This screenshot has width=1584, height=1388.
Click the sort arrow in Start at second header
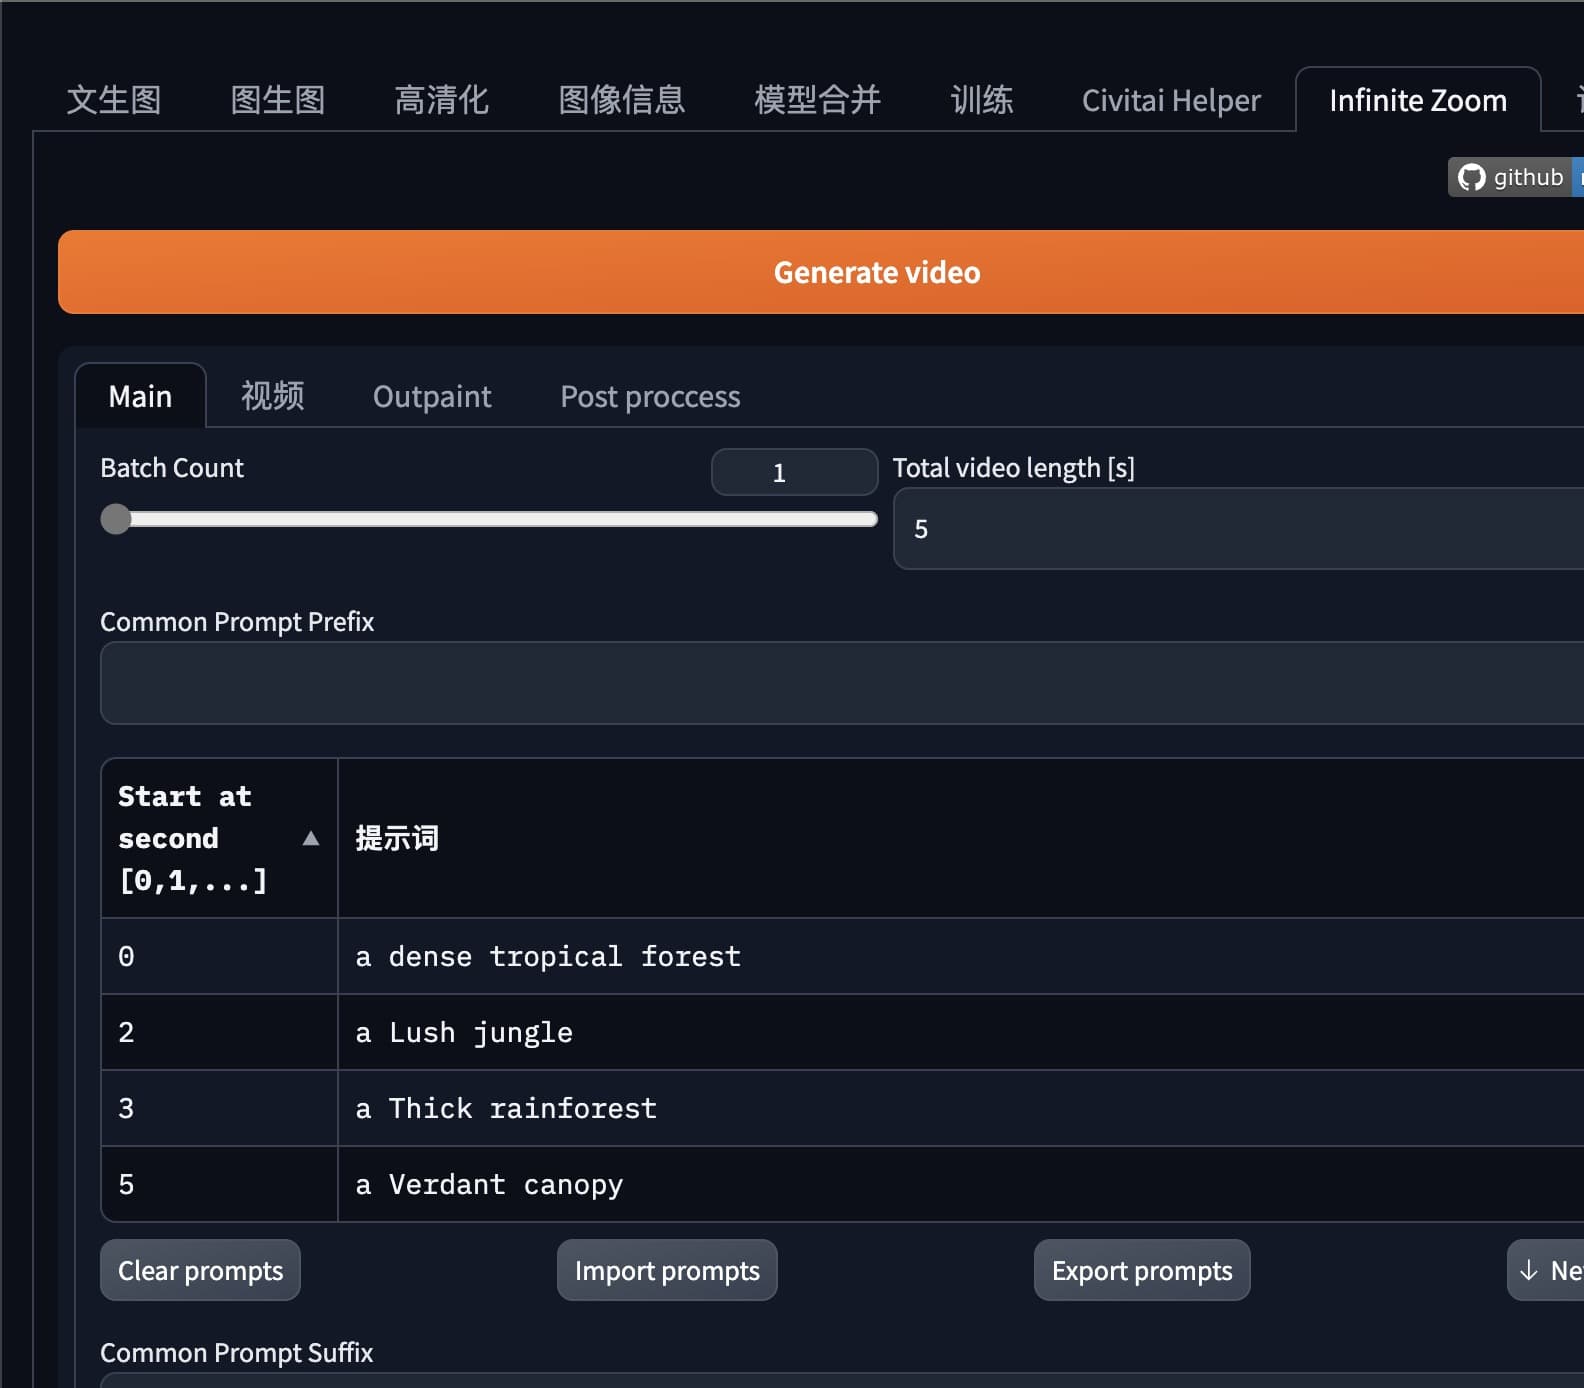[x=311, y=838]
